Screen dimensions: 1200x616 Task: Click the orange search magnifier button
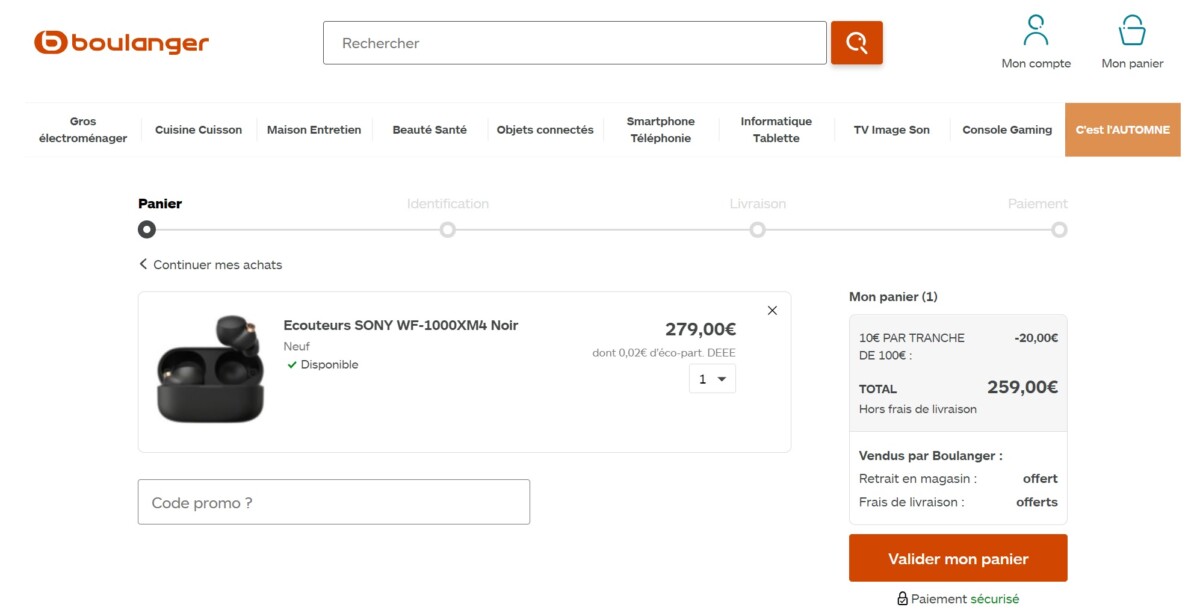857,43
